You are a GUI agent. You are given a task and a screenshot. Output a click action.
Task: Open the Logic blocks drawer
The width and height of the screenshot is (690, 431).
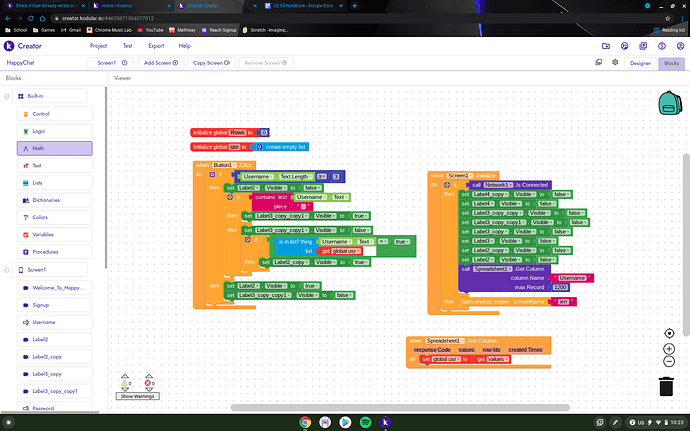(55, 131)
